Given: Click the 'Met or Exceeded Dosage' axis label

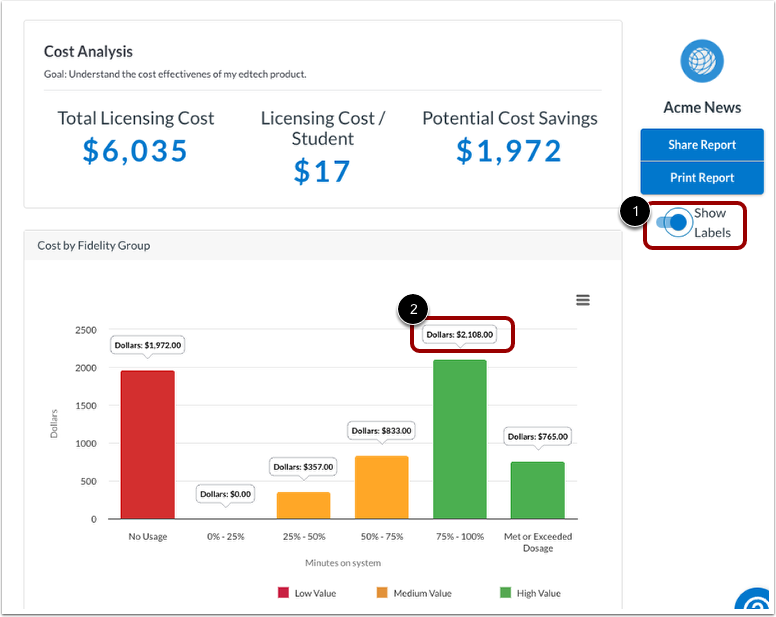Looking at the screenshot, I should [x=538, y=542].
